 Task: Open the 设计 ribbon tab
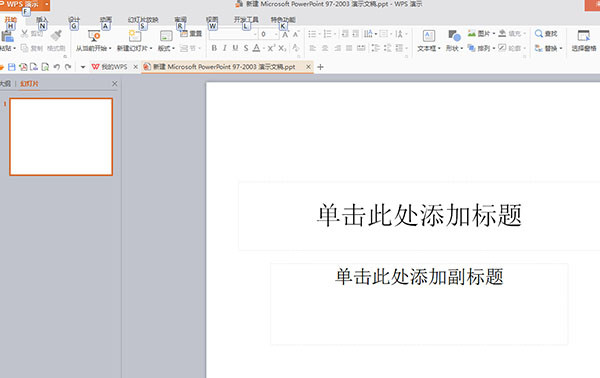click(x=74, y=20)
